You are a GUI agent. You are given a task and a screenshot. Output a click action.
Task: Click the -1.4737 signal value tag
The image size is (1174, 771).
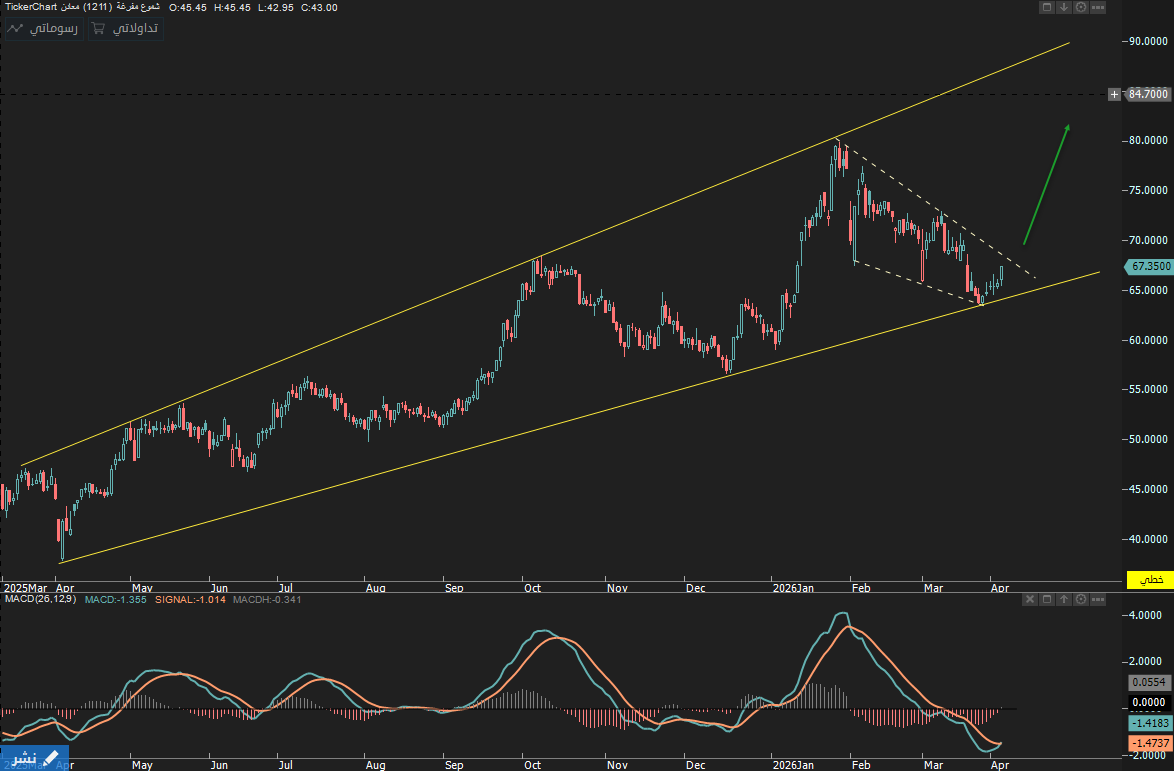1149,743
